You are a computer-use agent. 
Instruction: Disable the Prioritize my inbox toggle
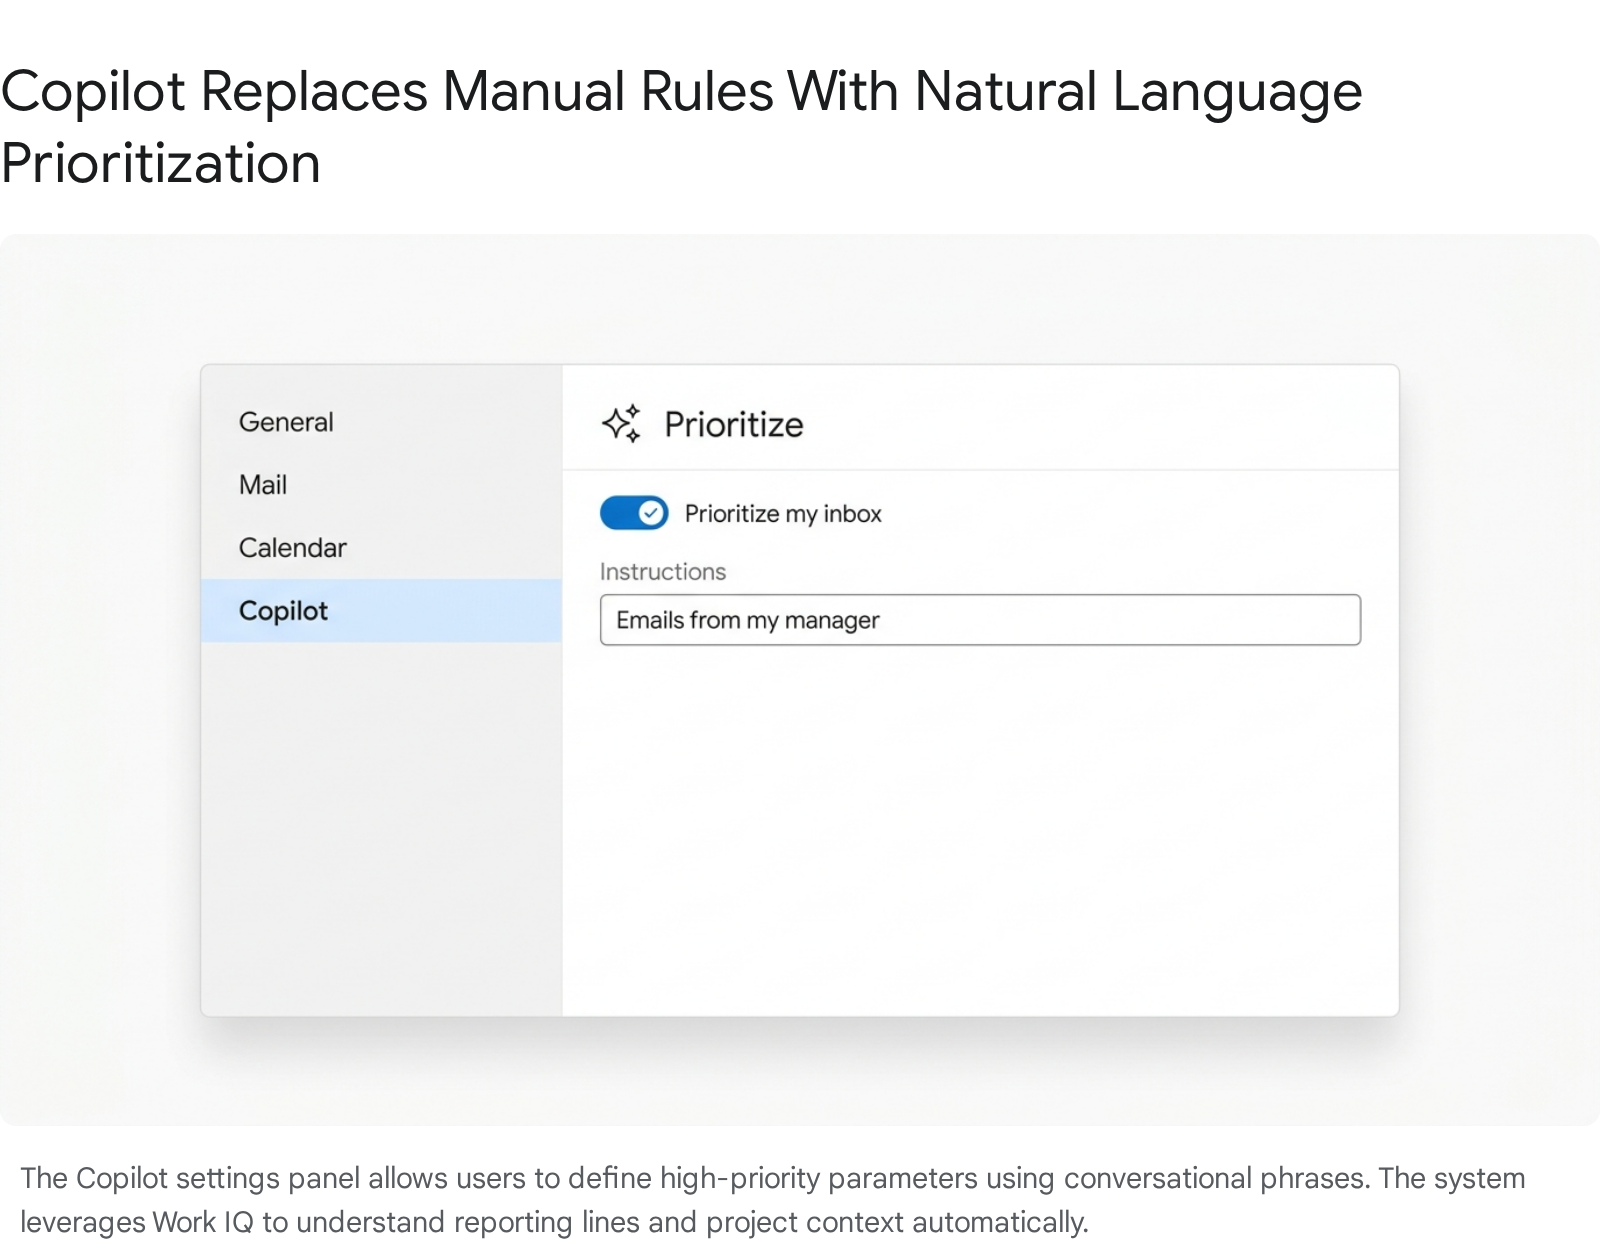point(633,513)
